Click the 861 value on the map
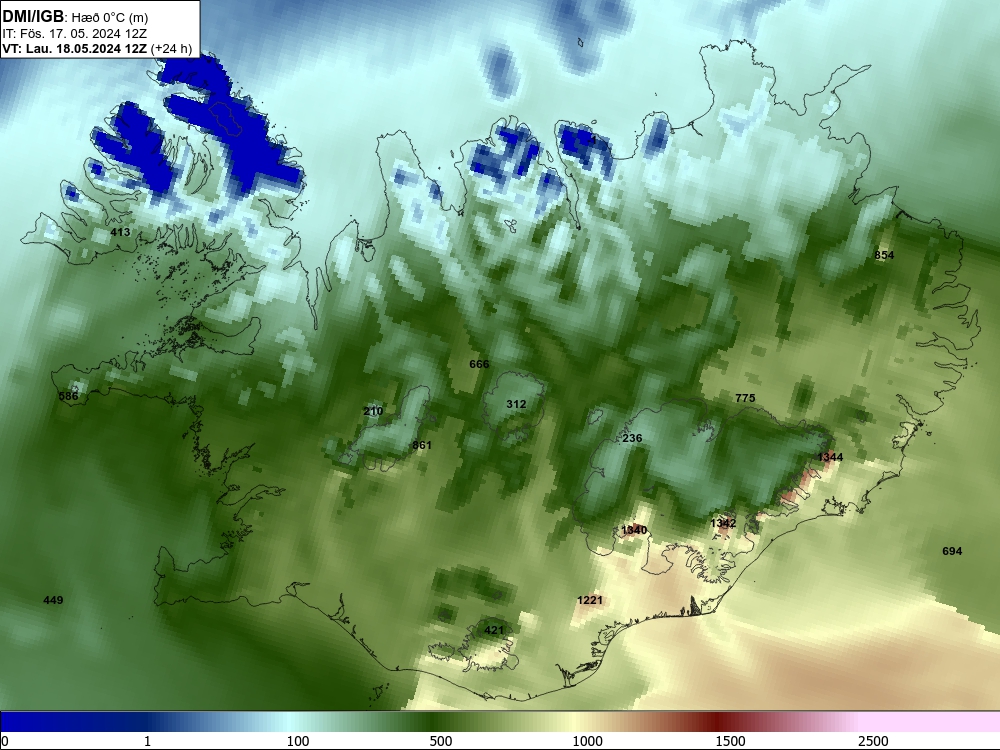 pos(422,445)
